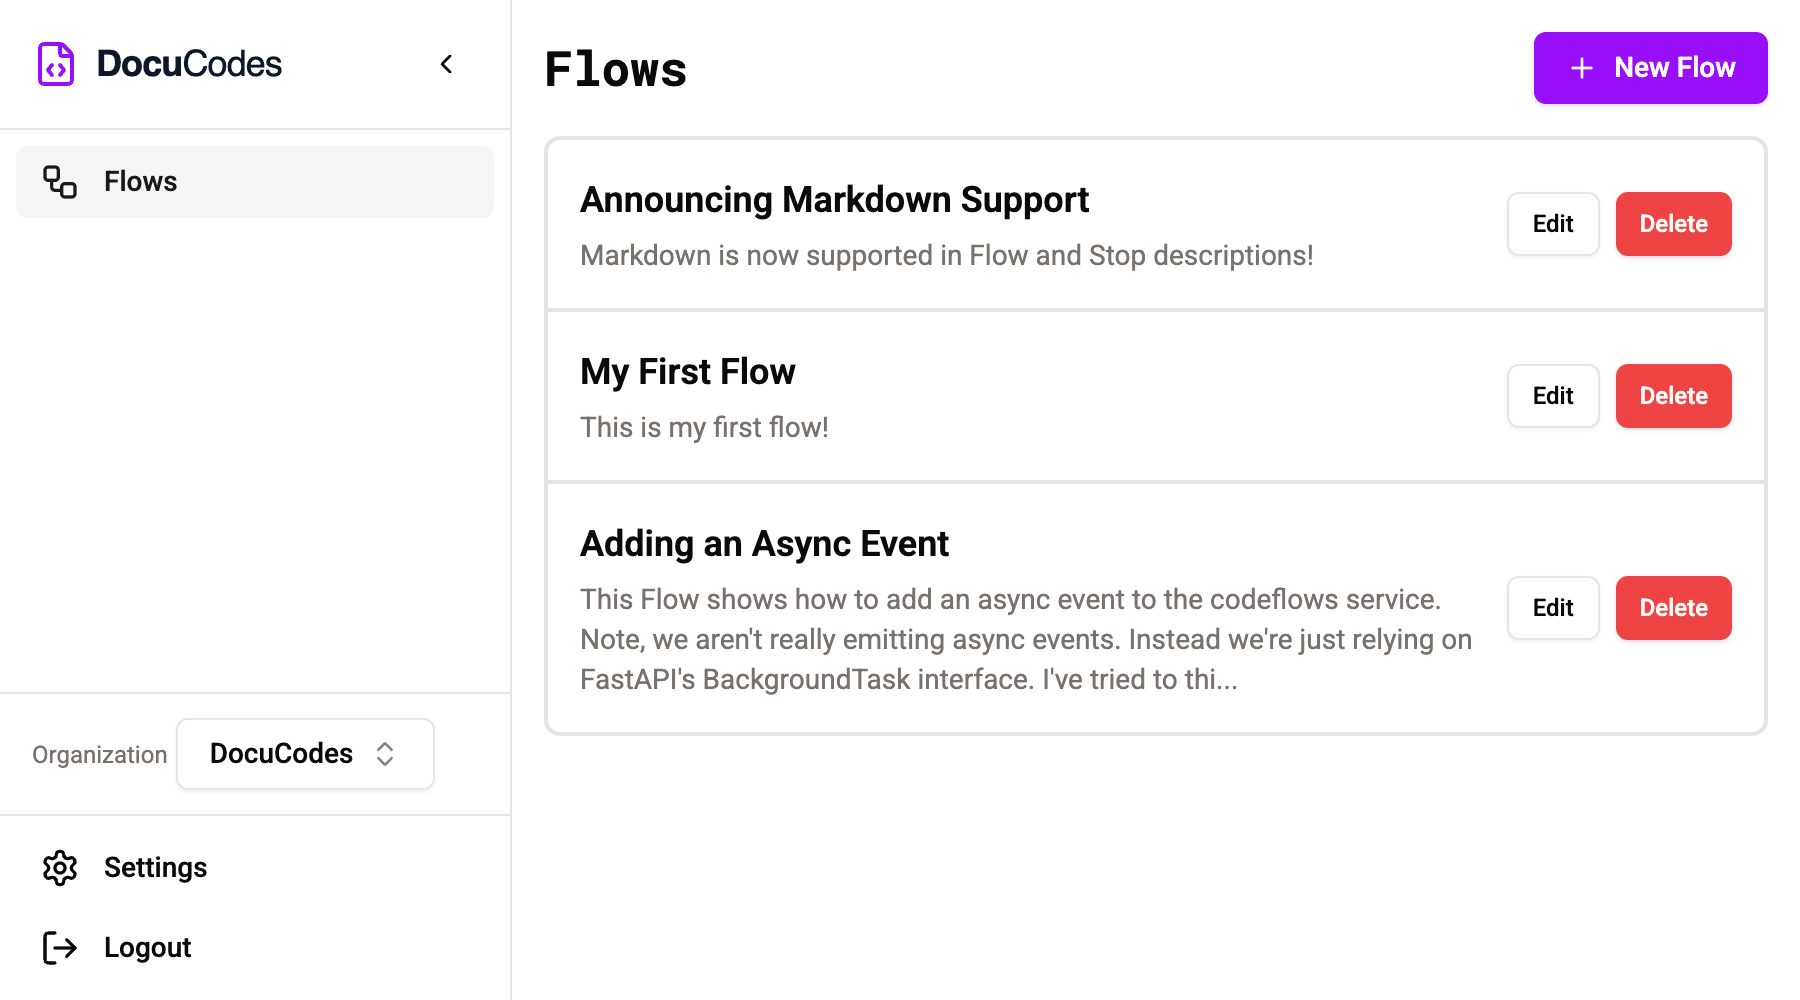
Task: Delete the Adding an Async Event flow
Action: click(x=1673, y=608)
